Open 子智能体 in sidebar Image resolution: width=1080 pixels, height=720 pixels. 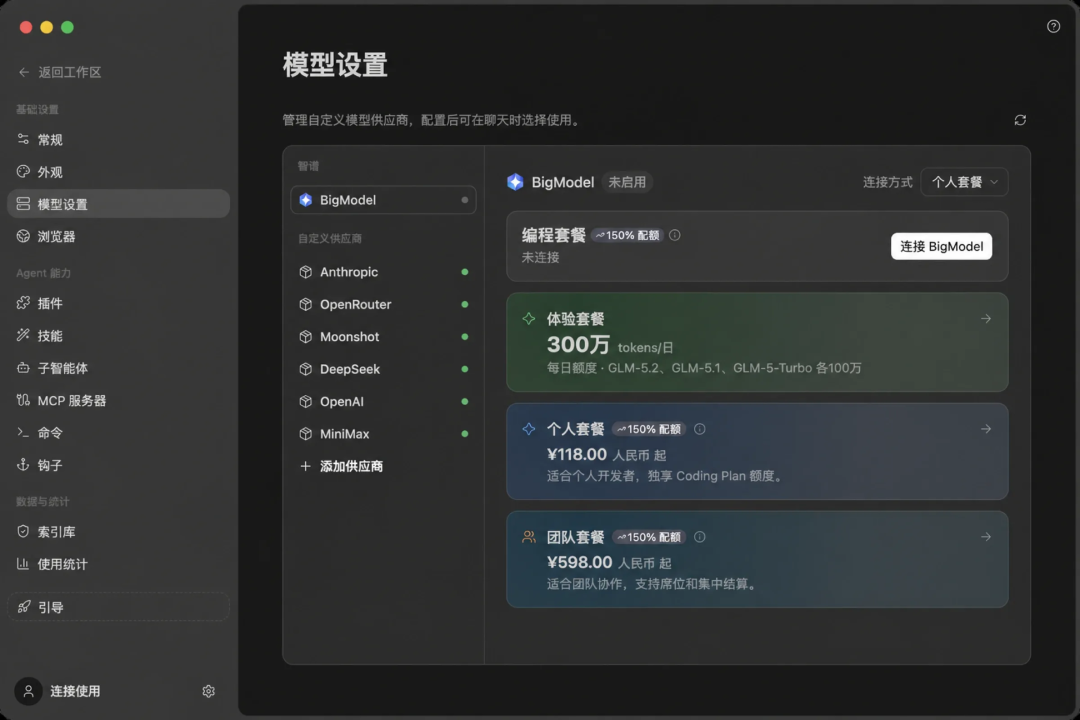tap(118, 368)
